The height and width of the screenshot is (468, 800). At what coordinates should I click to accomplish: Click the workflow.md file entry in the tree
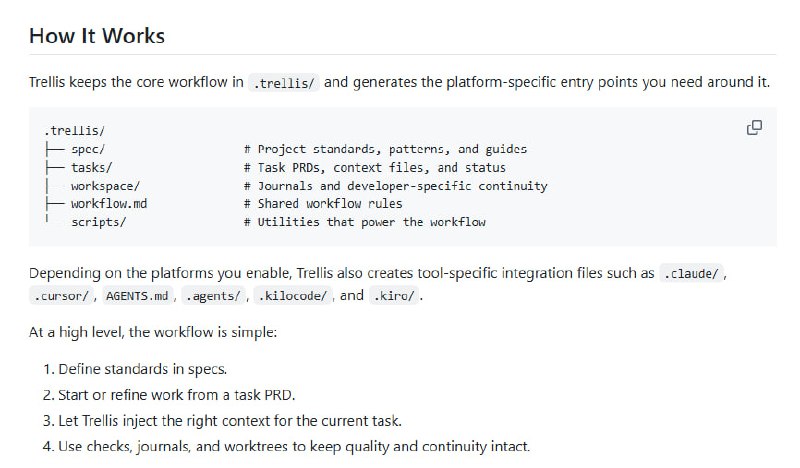(x=109, y=204)
